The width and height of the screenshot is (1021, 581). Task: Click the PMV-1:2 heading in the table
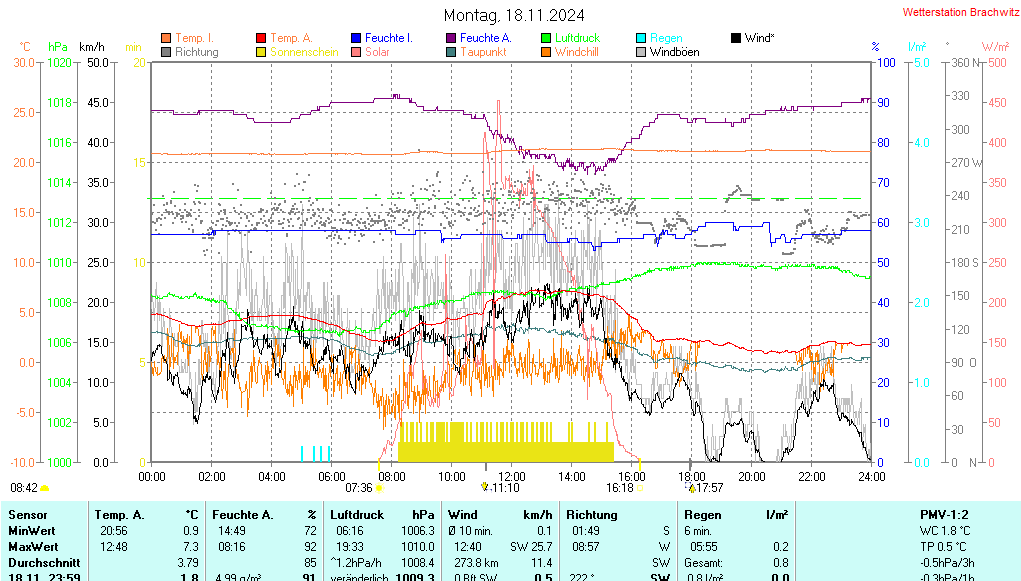pyautogui.click(x=941, y=514)
